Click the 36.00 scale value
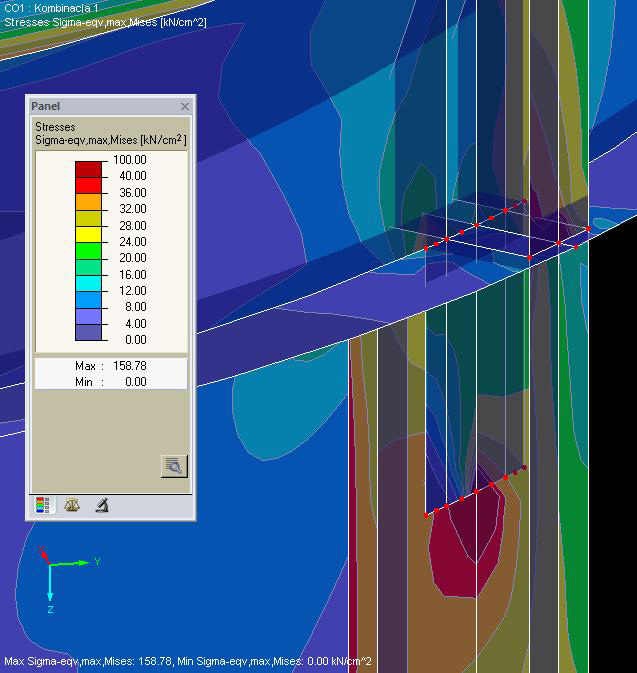This screenshot has width=637, height=673. click(x=133, y=192)
